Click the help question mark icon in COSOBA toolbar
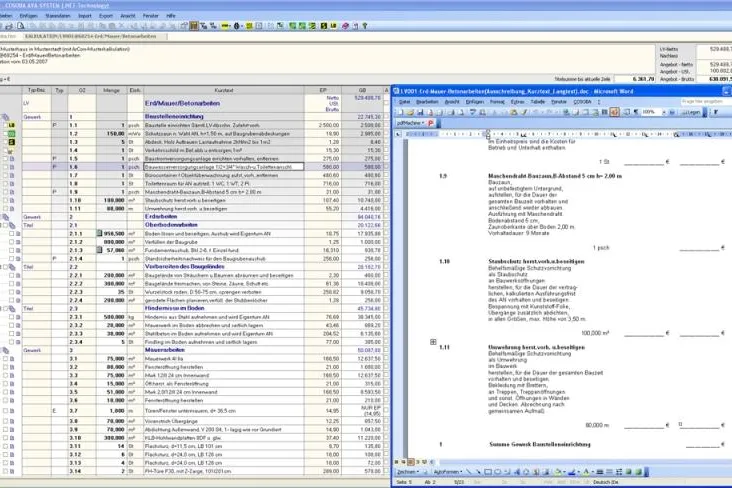 365,26
